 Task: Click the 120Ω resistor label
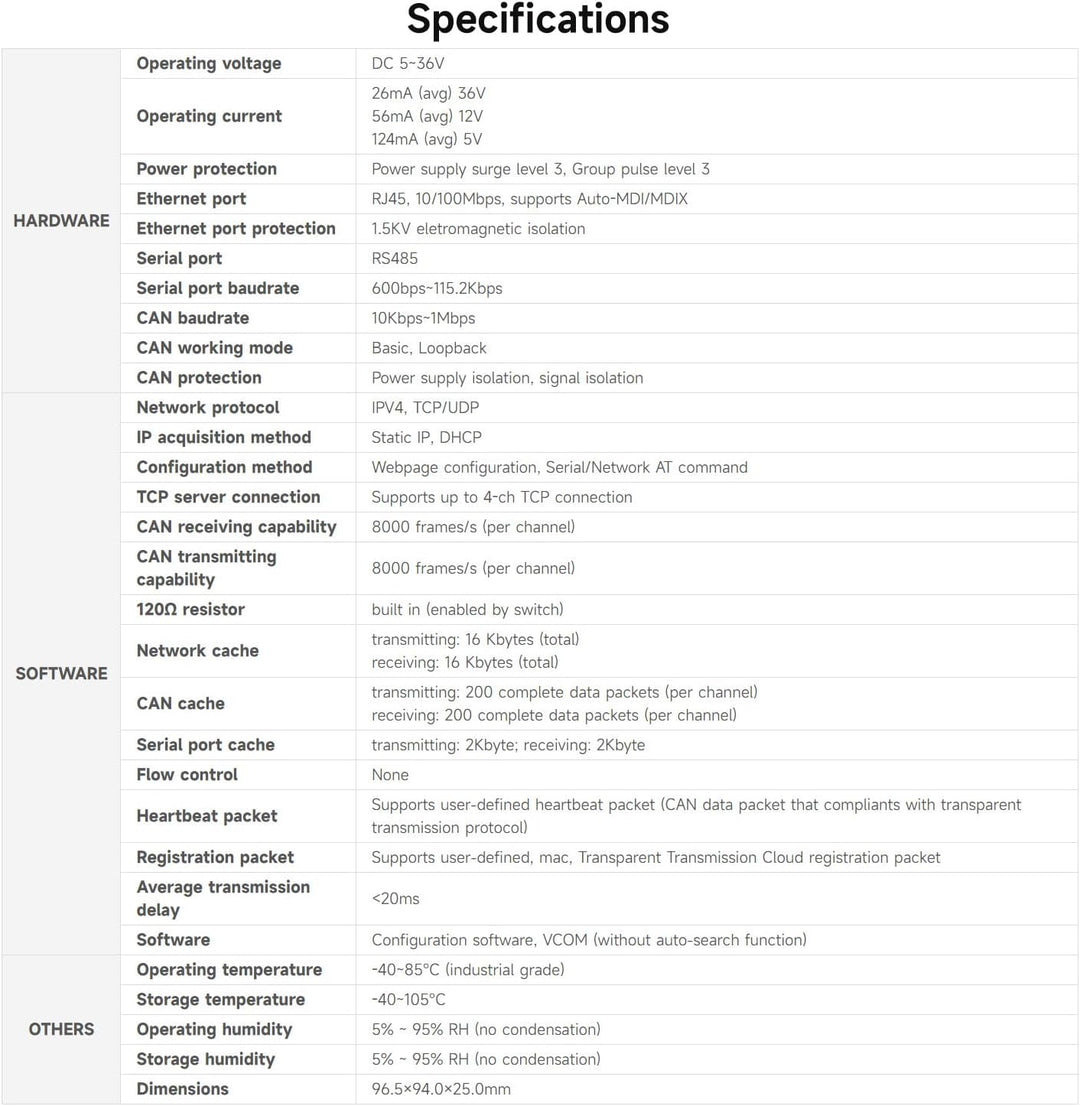click(x=190, y=609)
